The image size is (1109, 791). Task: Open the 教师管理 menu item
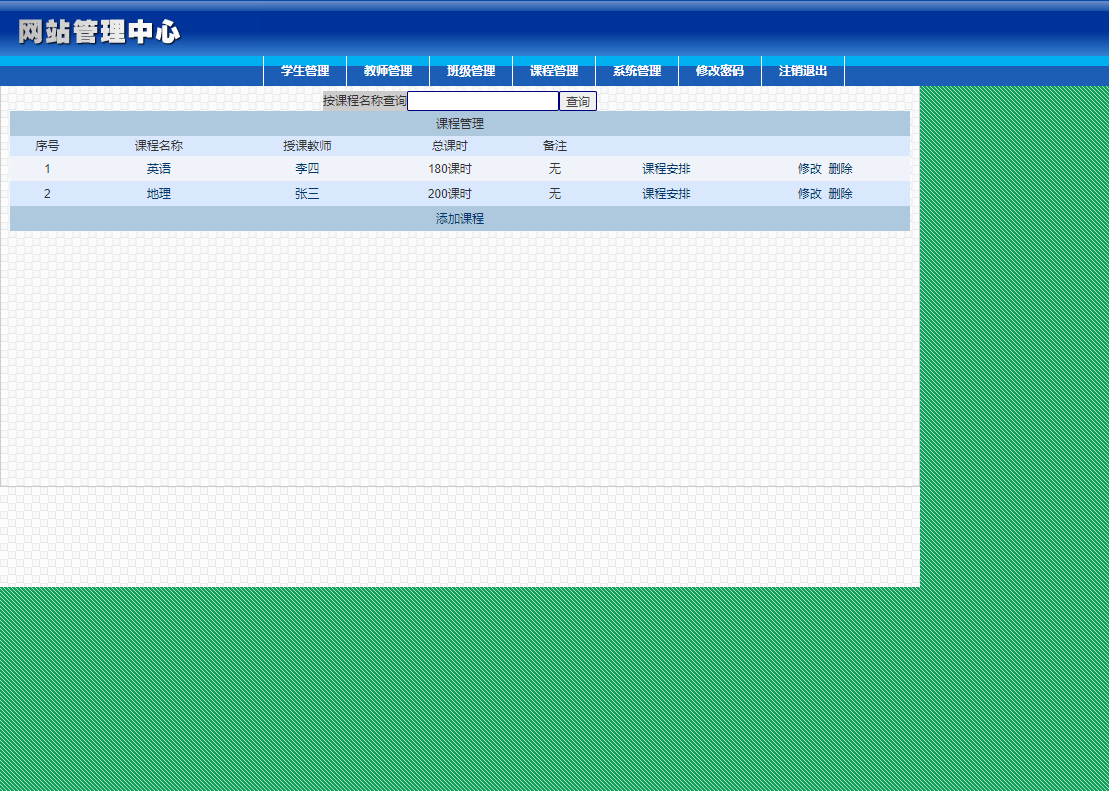click(388, 71)
